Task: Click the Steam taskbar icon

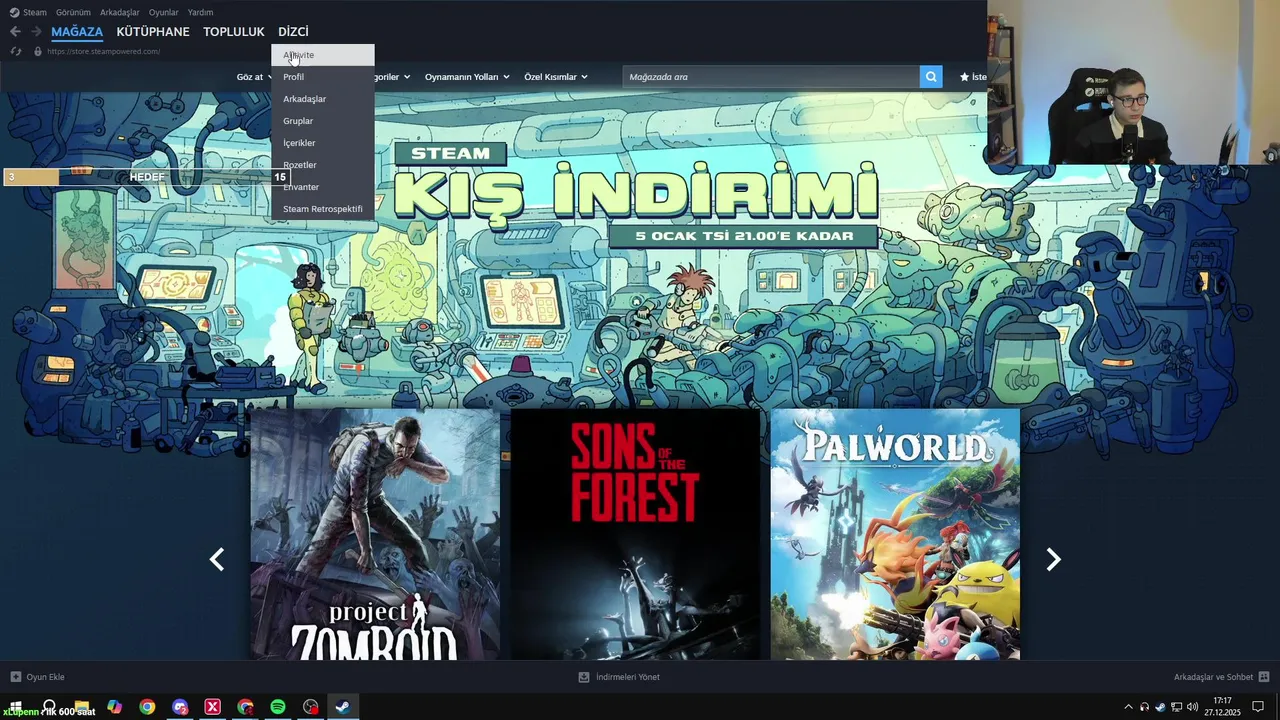Action: tap(343, 707)
